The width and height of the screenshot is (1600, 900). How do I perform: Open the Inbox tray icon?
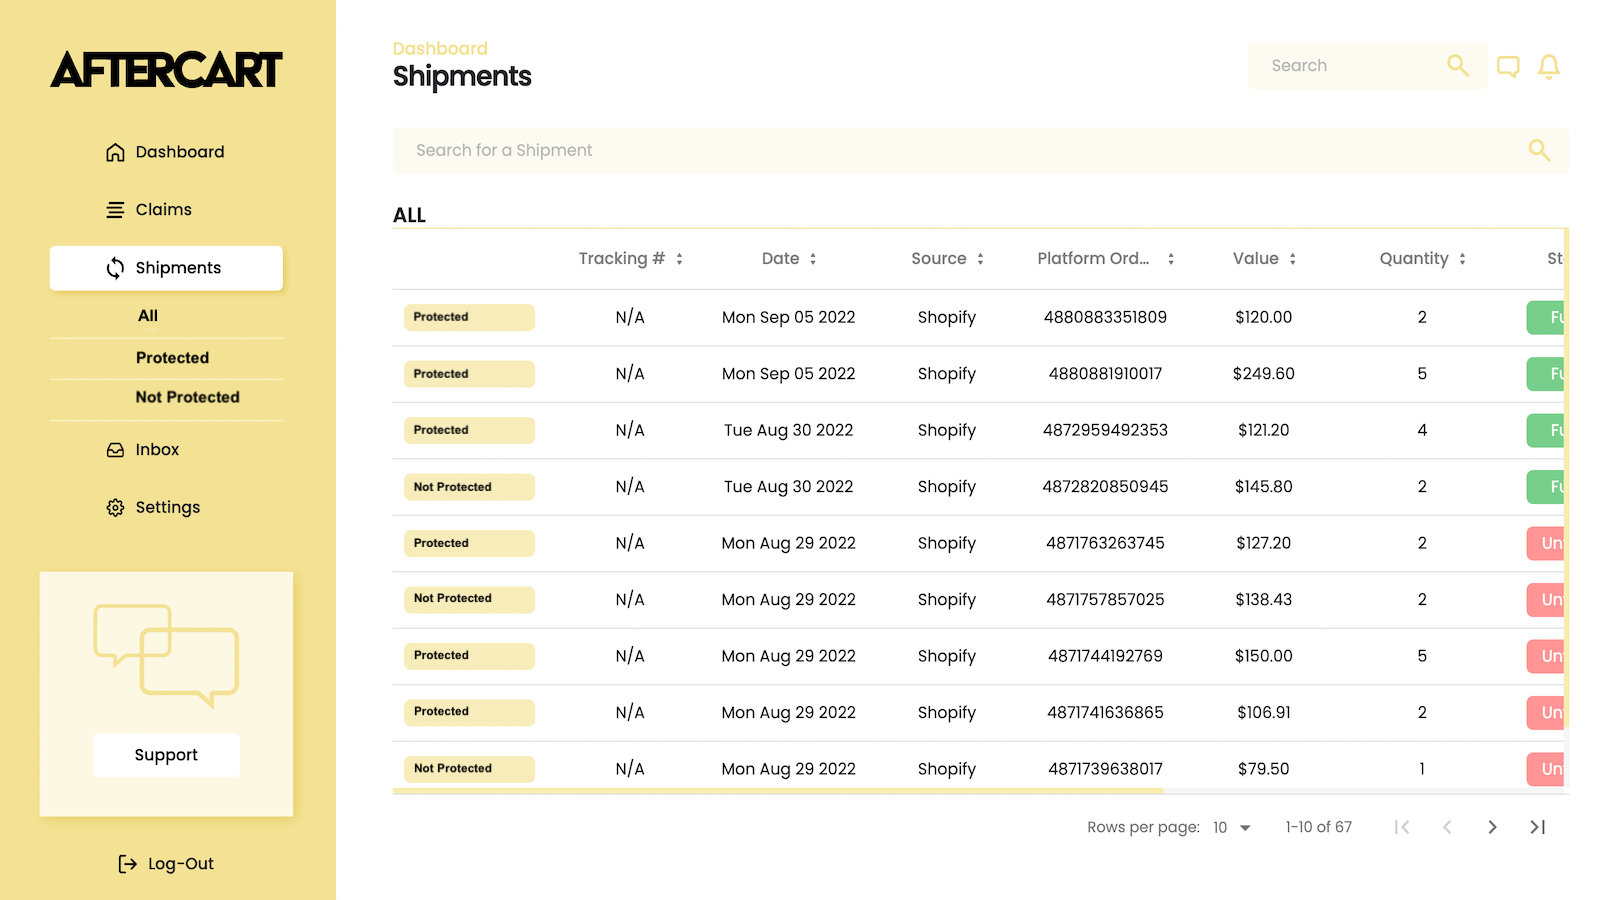click(115, 449)
